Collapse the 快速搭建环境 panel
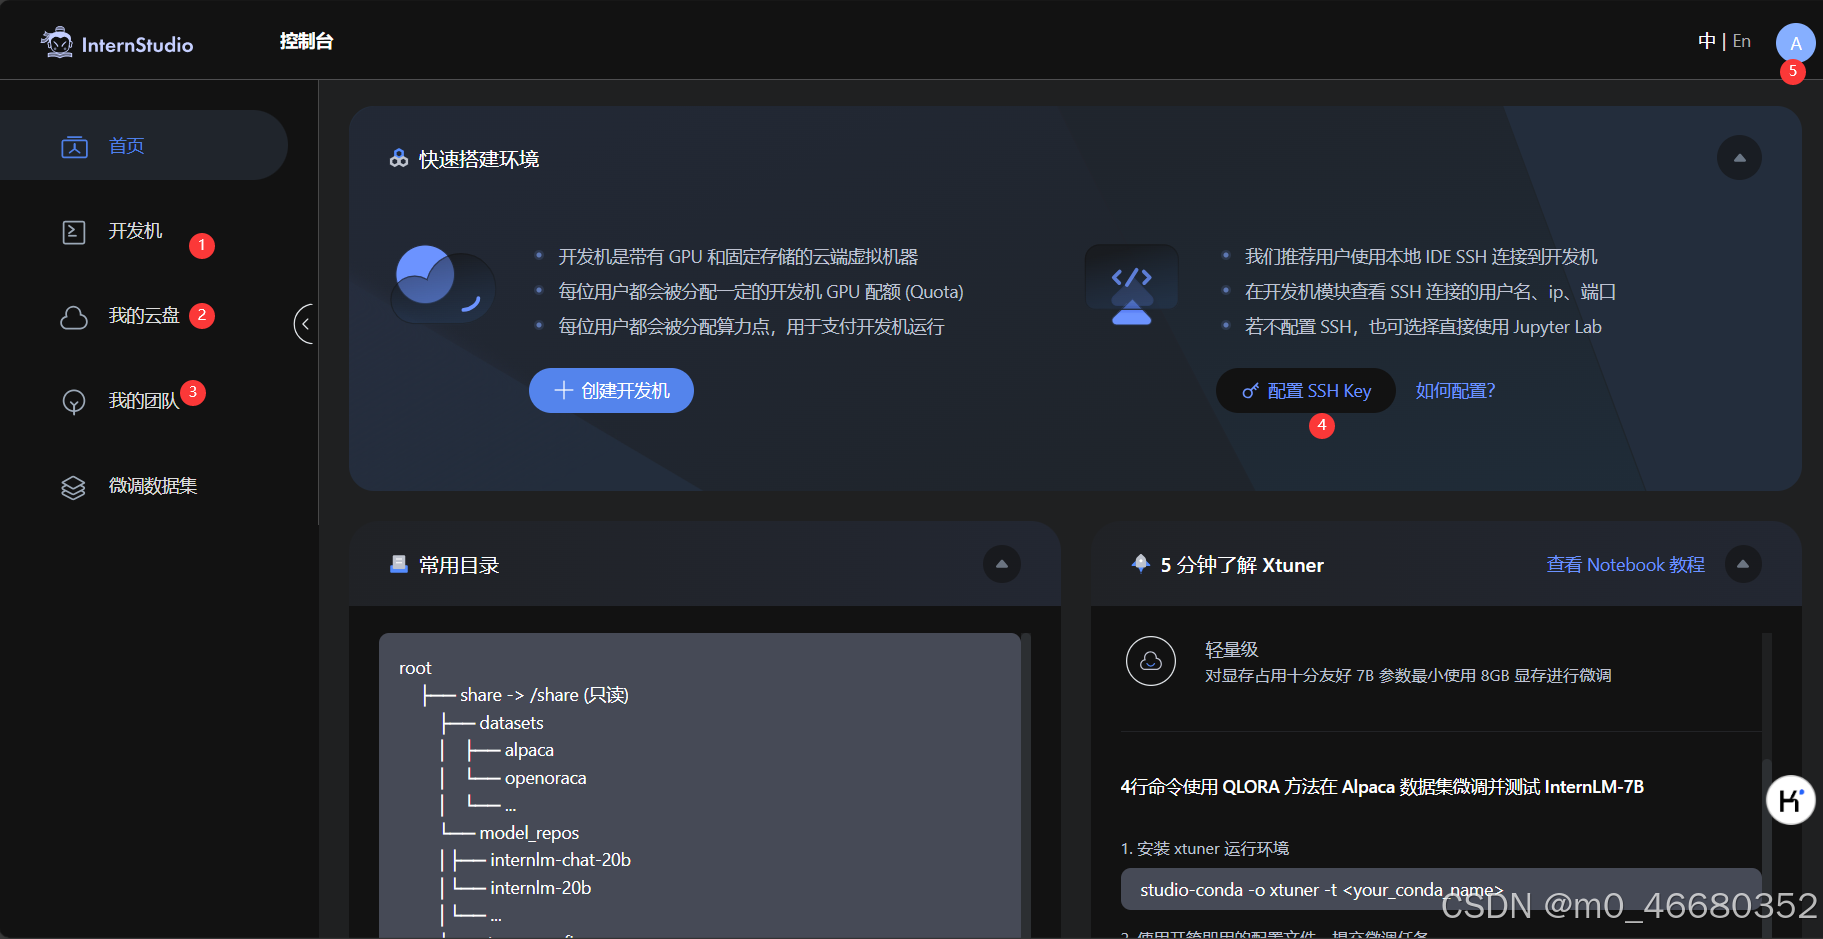The height and width of the screenshot is (939, 1823). pos(1739,158)
